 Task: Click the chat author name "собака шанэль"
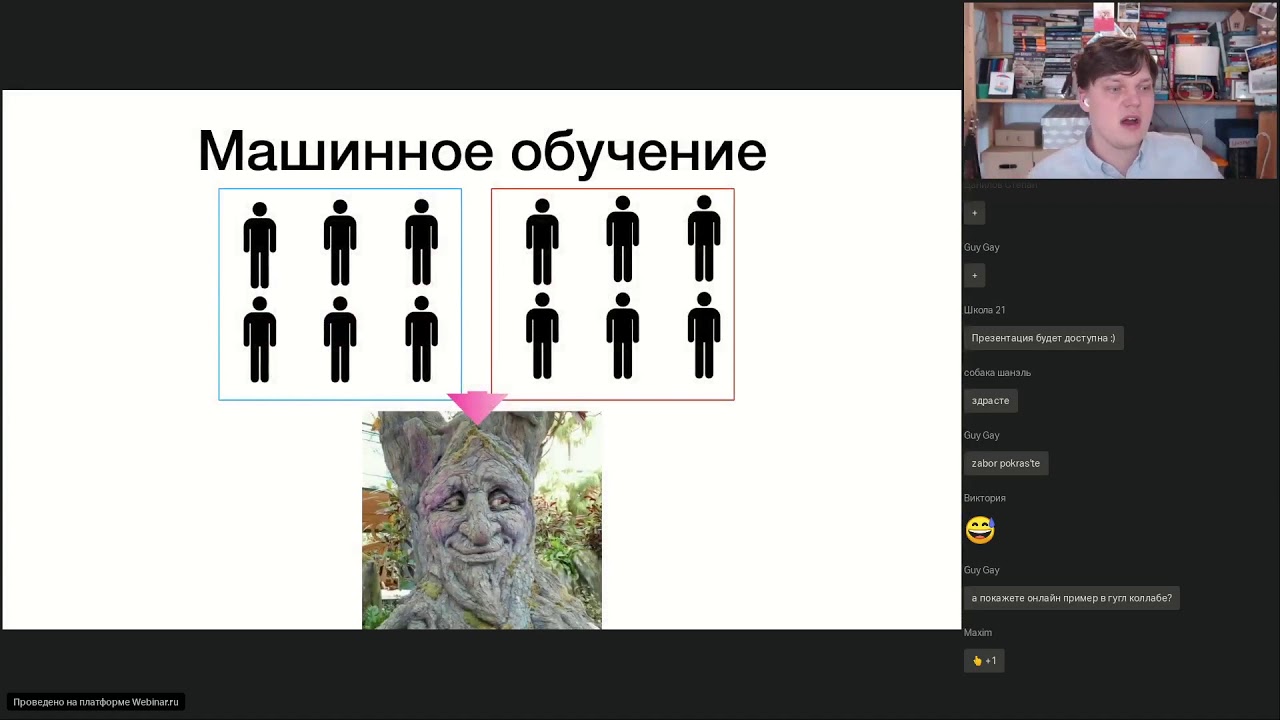(997, 373)
